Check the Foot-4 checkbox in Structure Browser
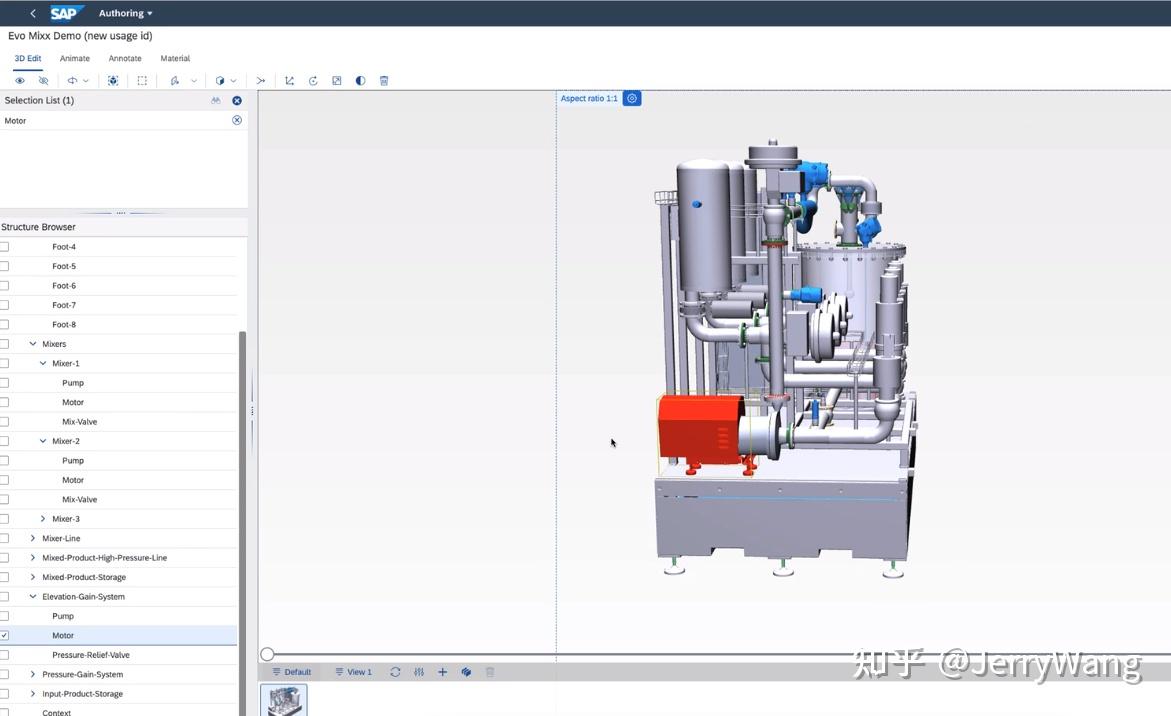 point(5,246)
